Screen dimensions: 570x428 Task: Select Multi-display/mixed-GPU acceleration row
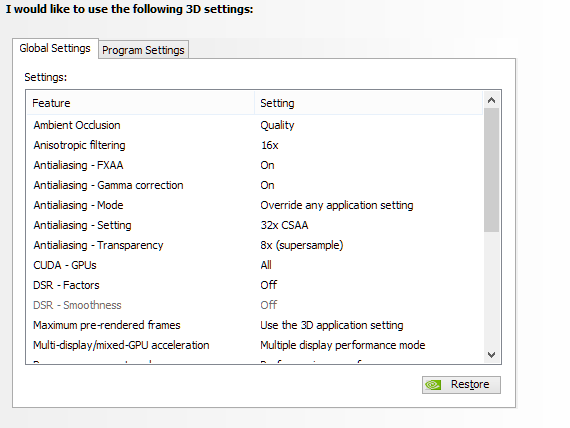click(254, 345)
